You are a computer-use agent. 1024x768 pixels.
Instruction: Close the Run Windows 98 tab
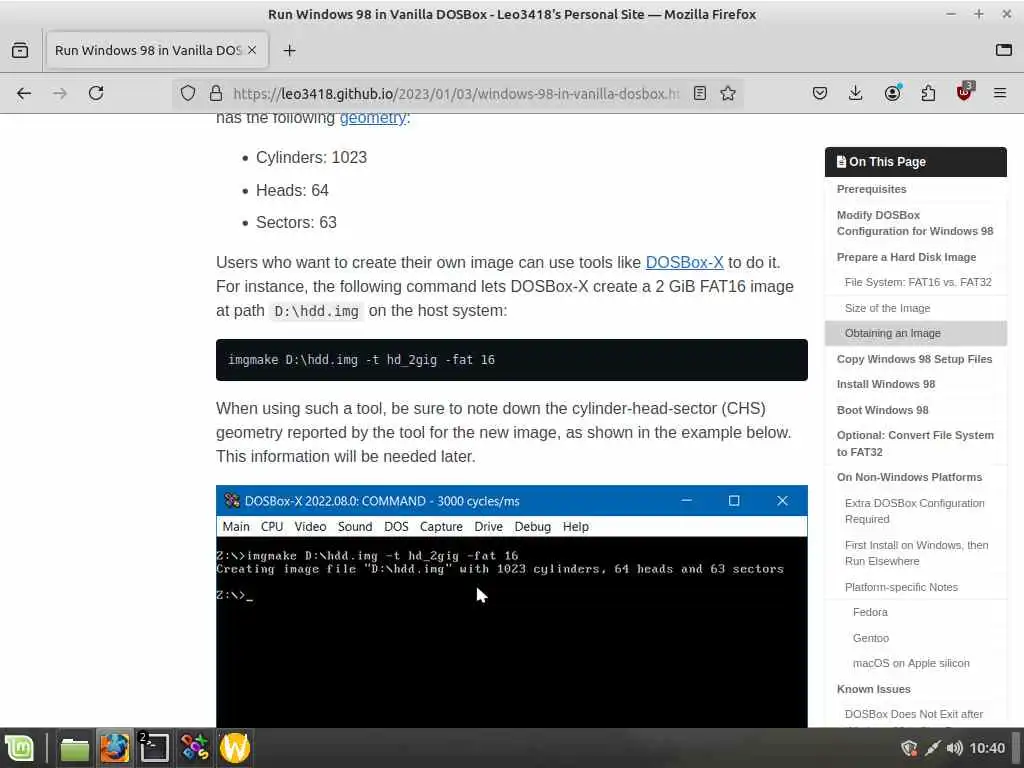(x=252, y=50)
